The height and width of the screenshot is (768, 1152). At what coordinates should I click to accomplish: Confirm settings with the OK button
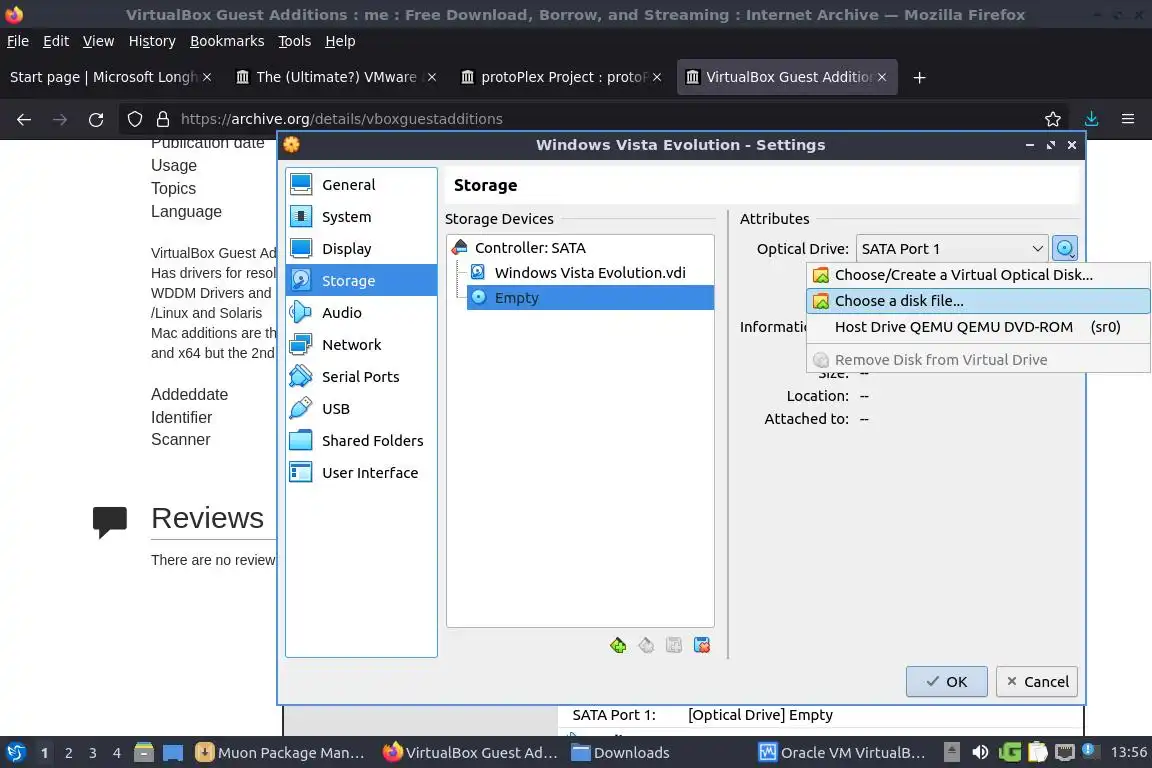(x=946, y=681)
